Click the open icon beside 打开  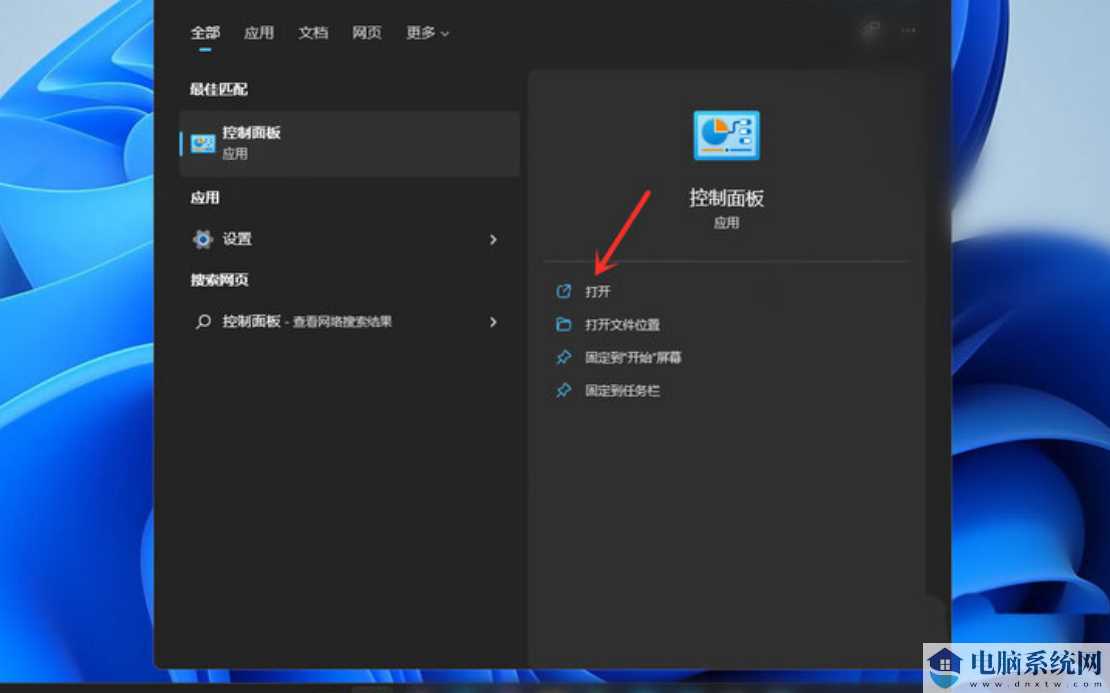(x=564, y=291)
